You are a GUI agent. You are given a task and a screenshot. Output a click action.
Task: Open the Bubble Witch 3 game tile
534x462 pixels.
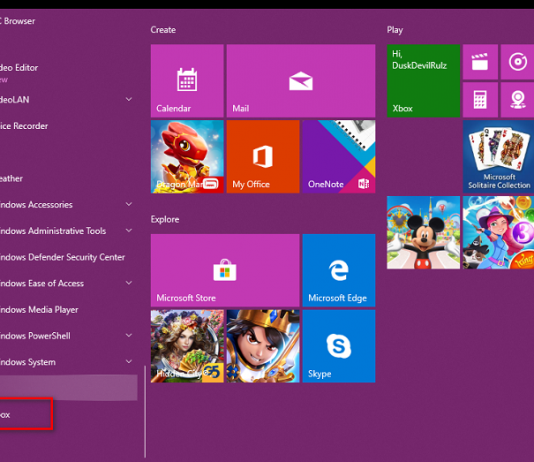tap(498, 233)
